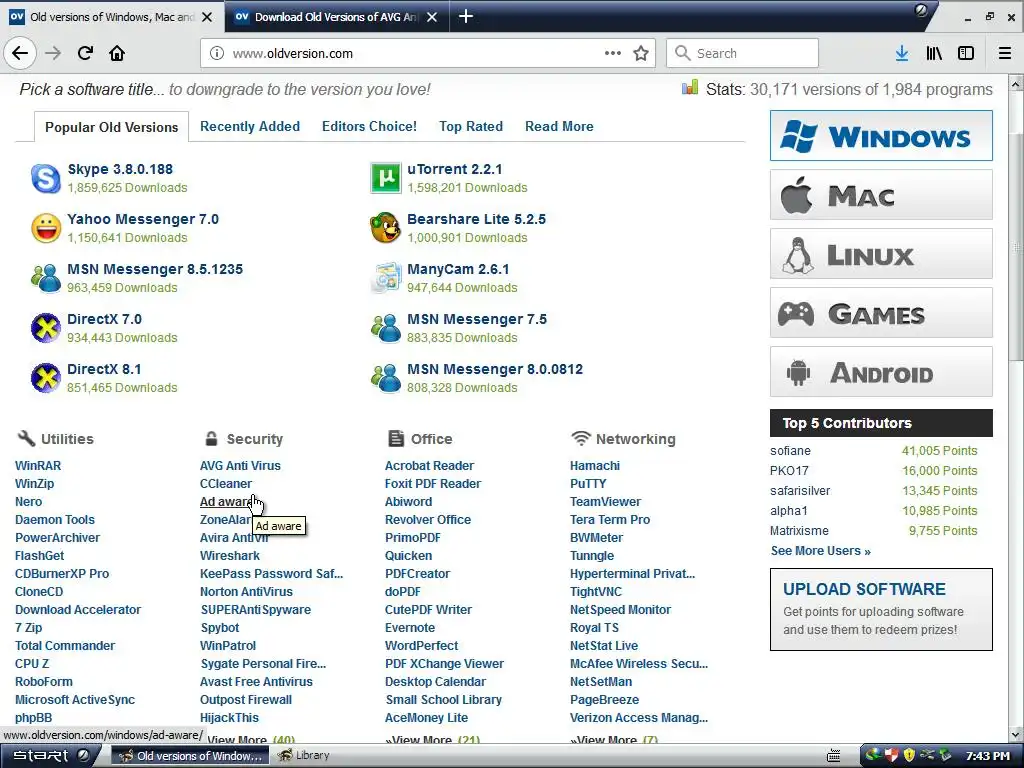Click the Bearshare bear icon
The width and height of the screenshot is (1024, 768).
pyautogui.click(x=385, y=228)
